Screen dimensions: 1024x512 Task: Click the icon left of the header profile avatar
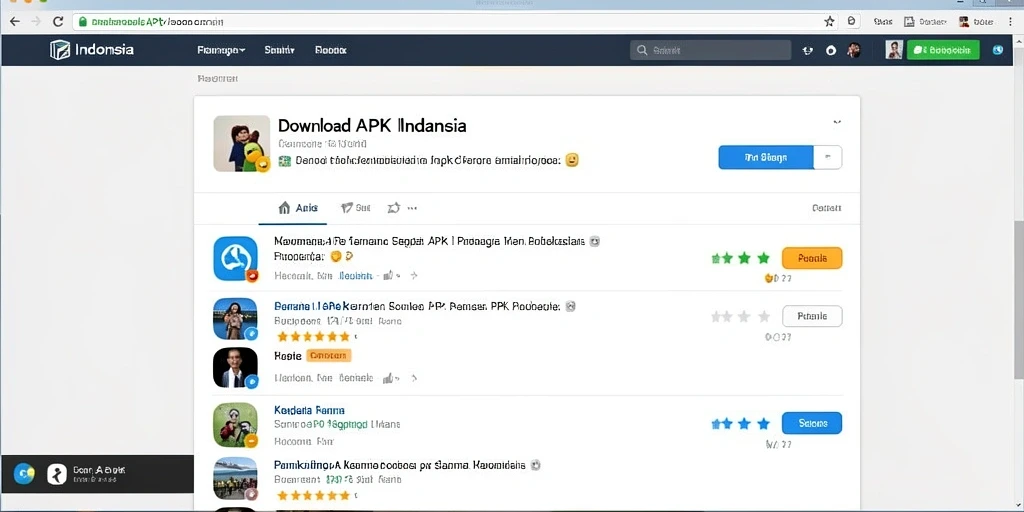808,50
